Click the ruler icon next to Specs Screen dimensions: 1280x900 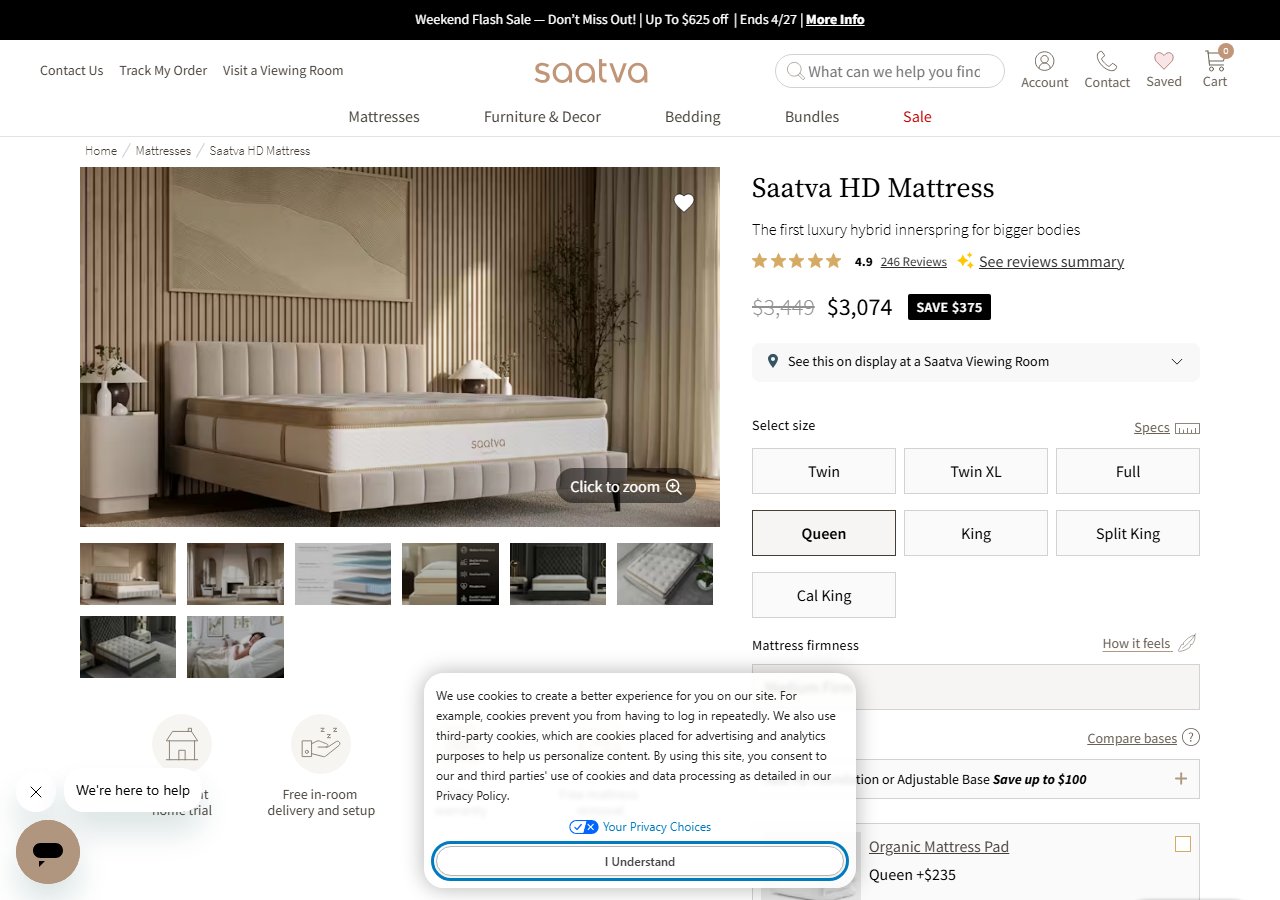1187,427
